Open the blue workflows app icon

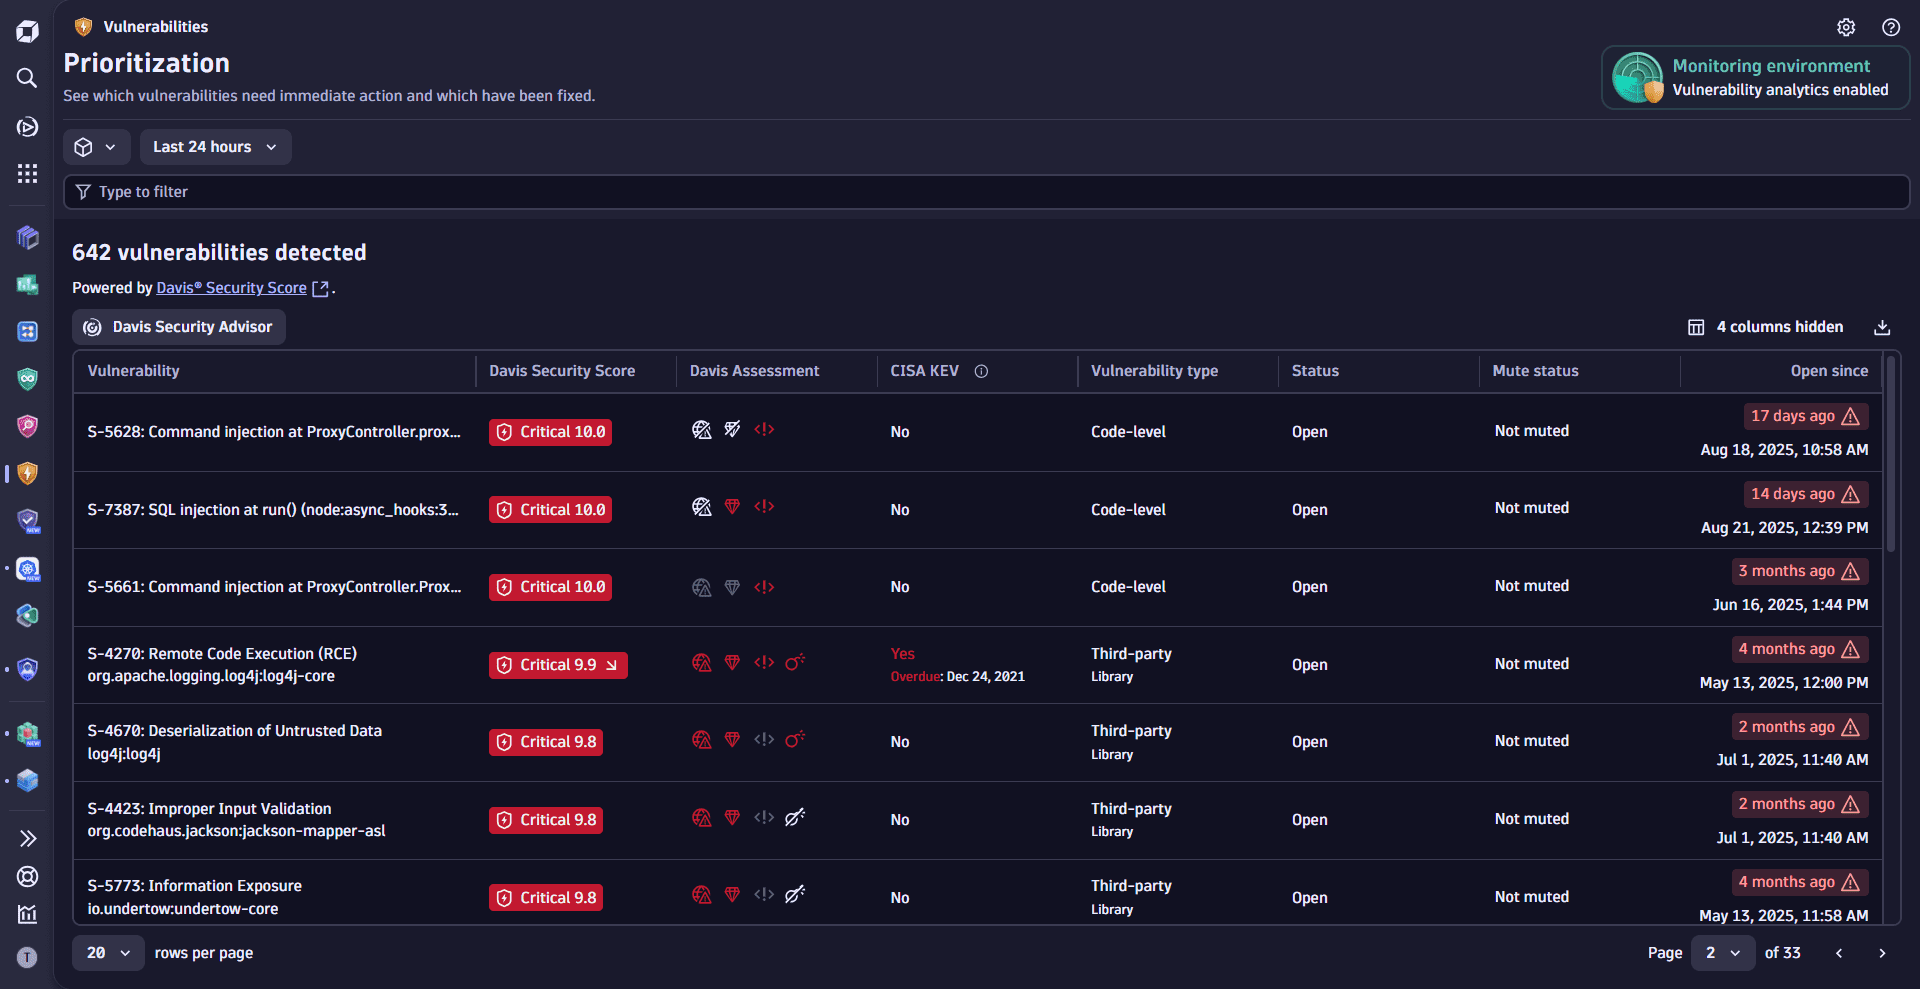point(27,331)
